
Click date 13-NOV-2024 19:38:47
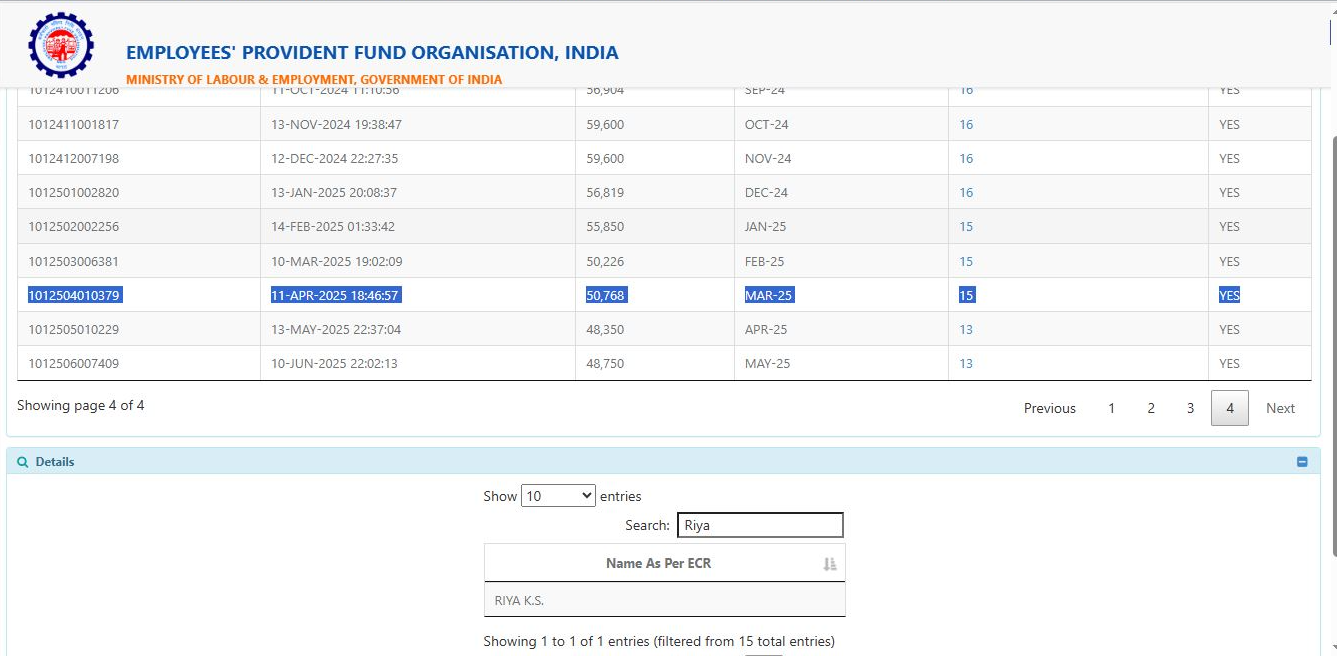click(336, 125)
